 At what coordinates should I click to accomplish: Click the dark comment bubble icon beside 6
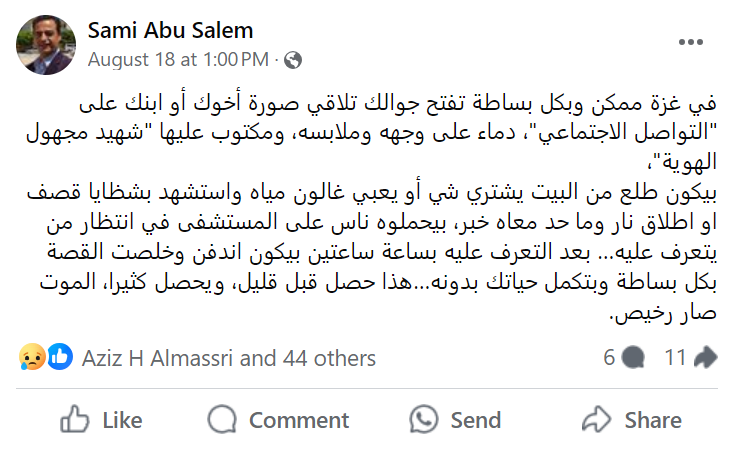pos(632,358)
